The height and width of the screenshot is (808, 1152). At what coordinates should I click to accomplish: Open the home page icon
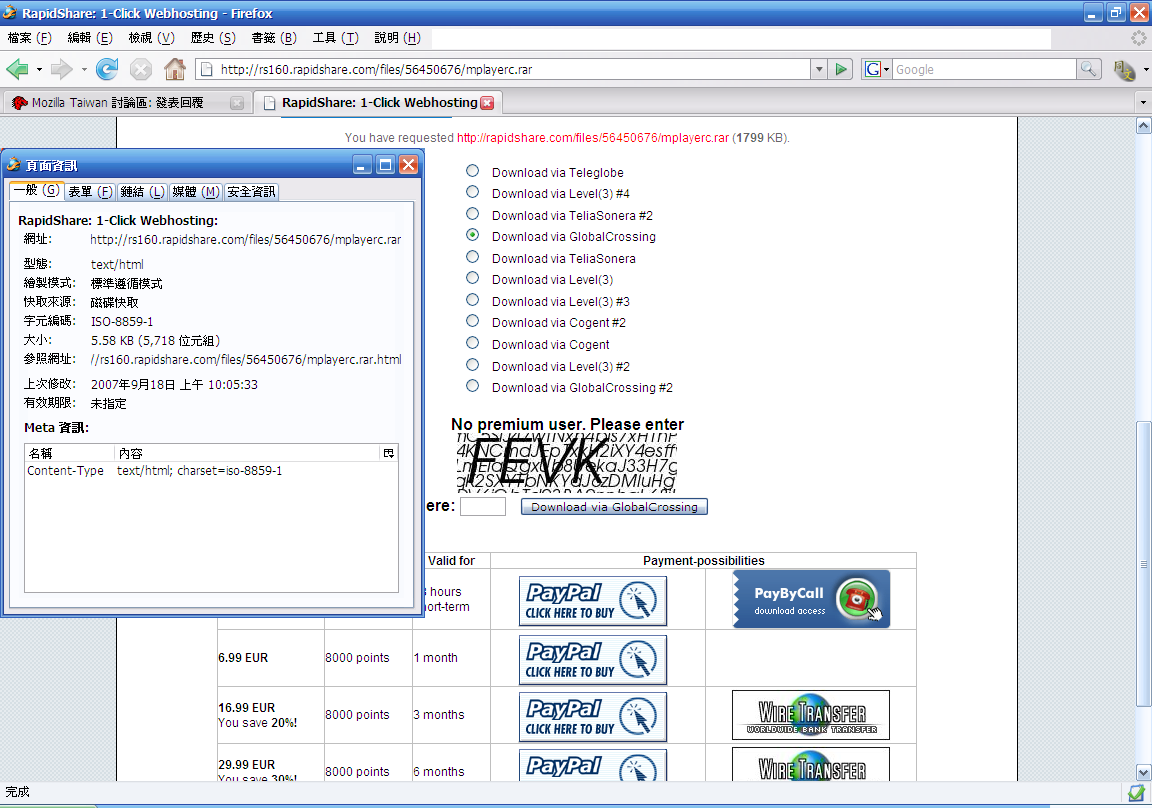click(175, 69)
